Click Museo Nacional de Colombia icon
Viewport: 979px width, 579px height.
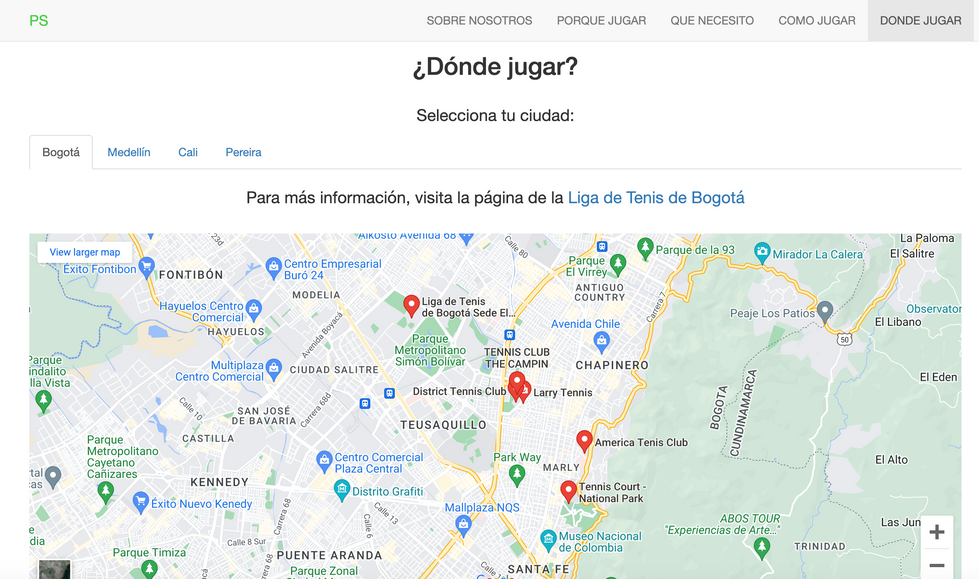(548, 540)
